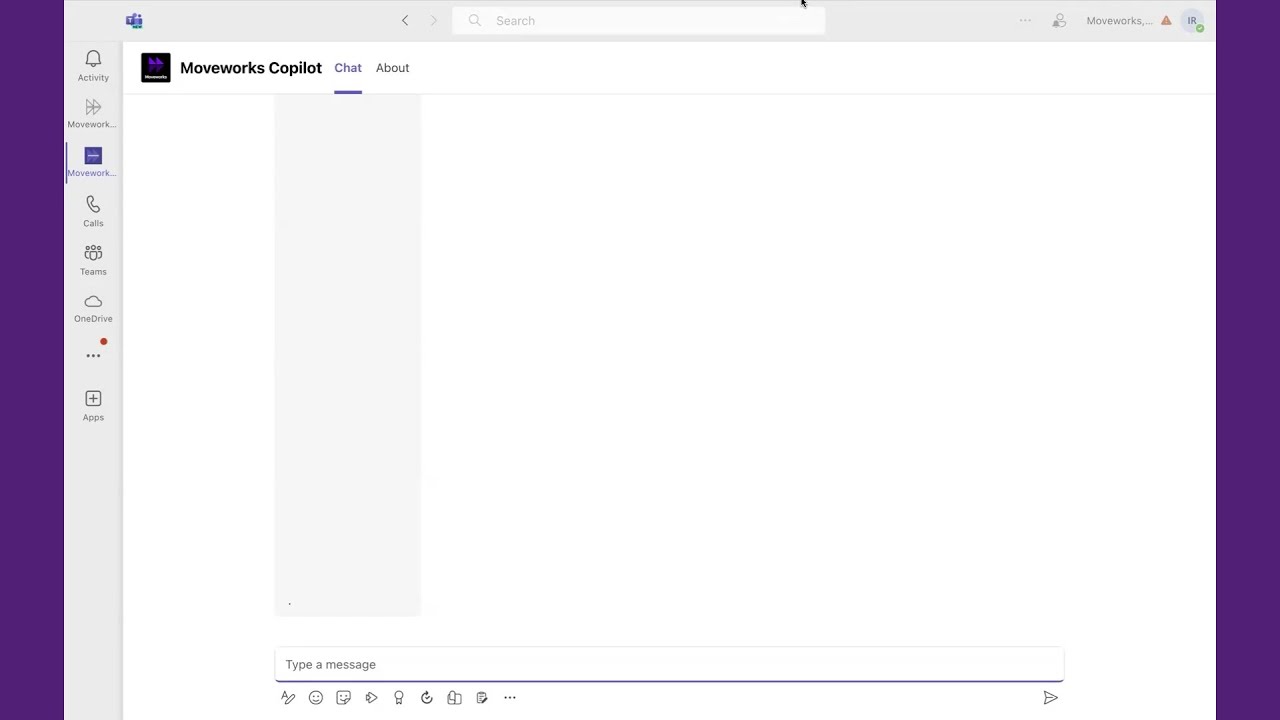Send the message with the arrow icon
Image resolution: width=1280 pixels, height=720 pixels.
(1050, 698)
